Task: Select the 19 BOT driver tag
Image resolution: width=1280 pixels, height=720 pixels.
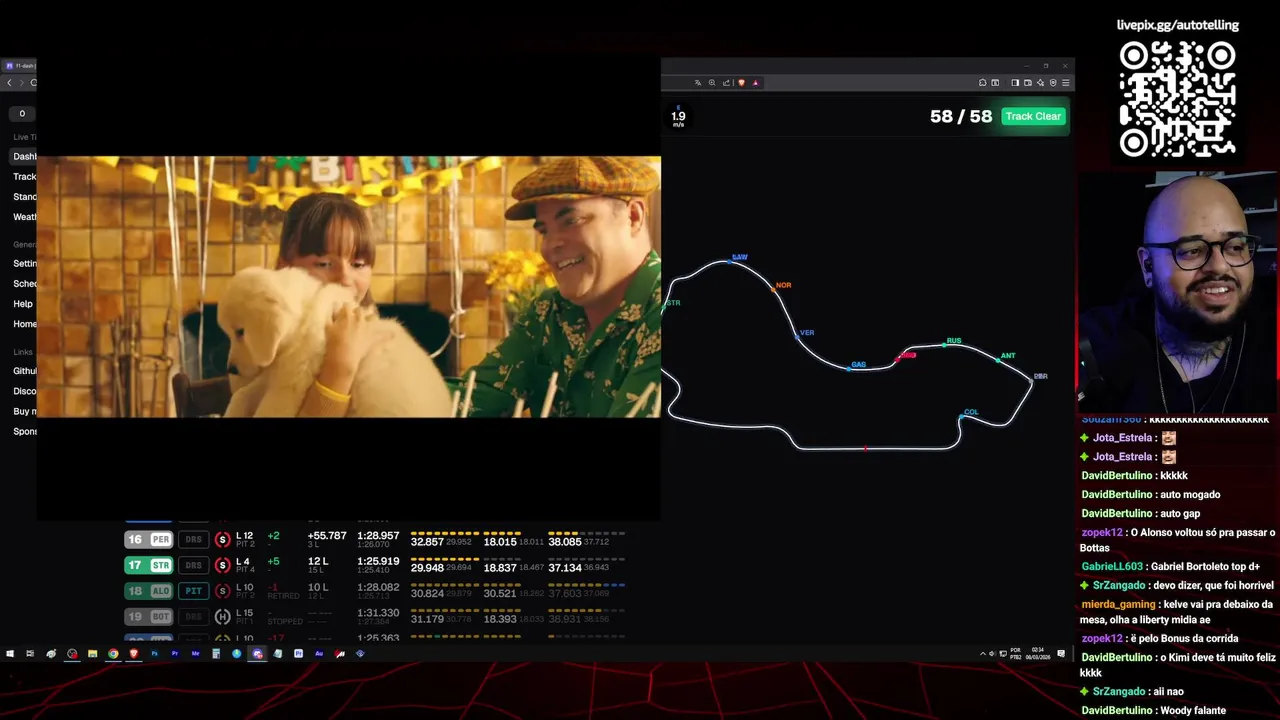Action: point(148,617)
